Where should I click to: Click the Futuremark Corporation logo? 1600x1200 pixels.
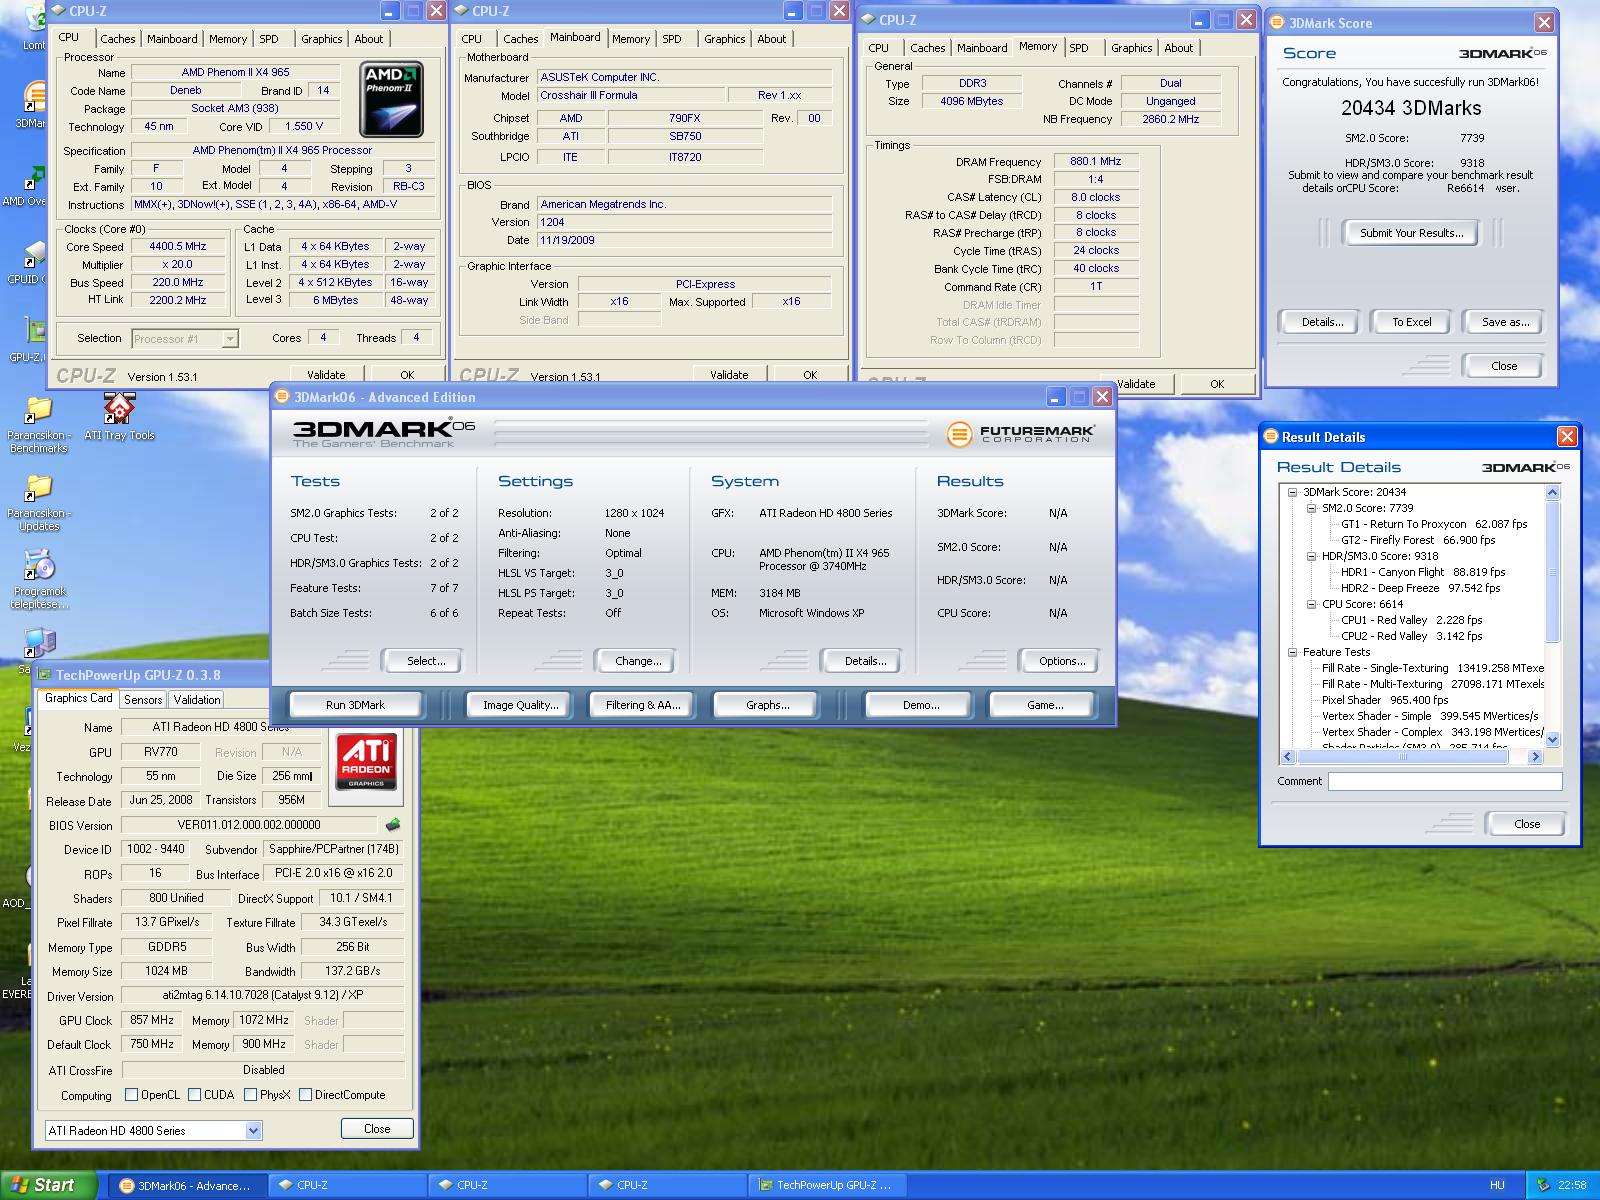tap(1020, 434)
